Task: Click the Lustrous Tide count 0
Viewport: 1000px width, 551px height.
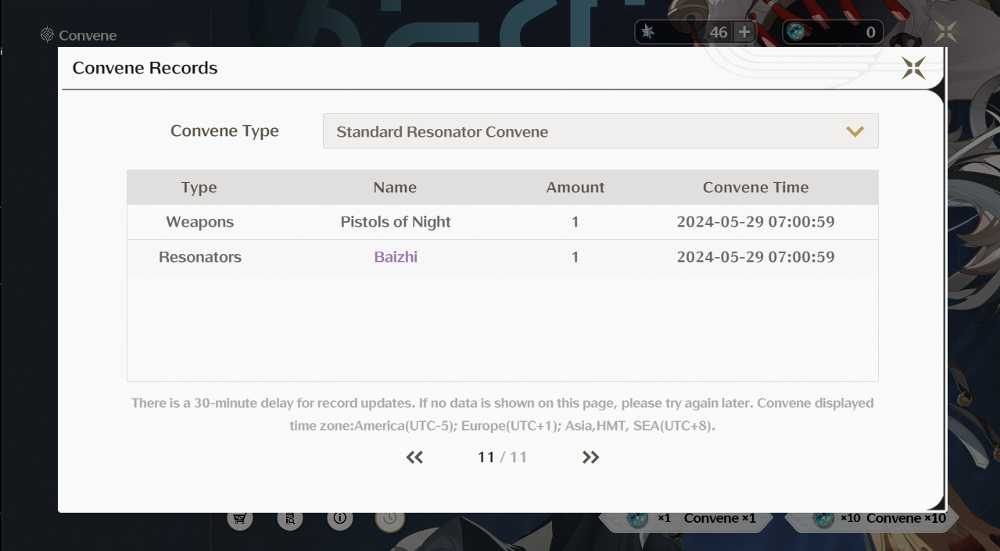Action: pos(870,33)
